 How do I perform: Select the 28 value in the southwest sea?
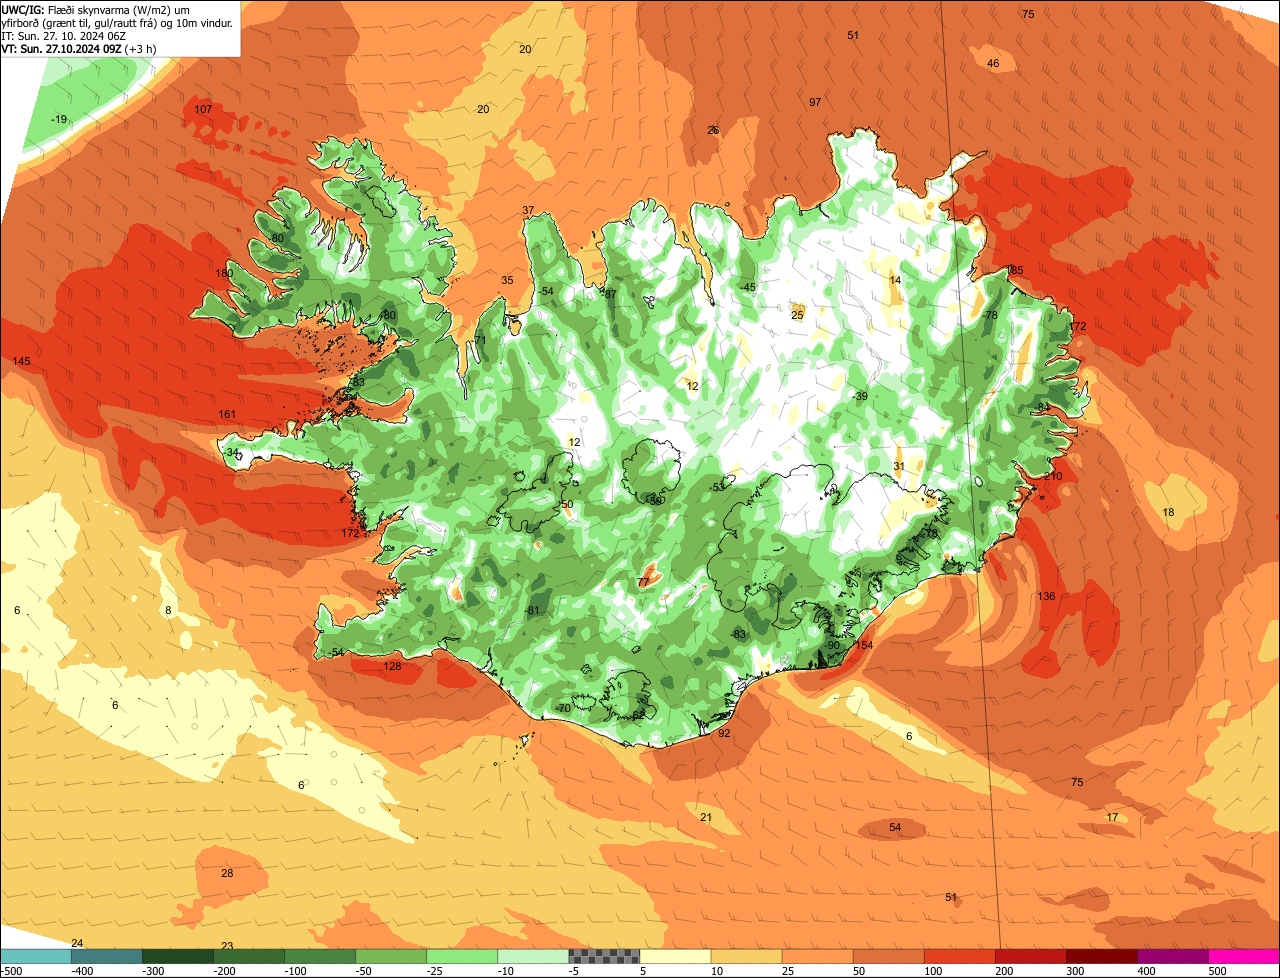pyautogui.click(x=227, y=874)
